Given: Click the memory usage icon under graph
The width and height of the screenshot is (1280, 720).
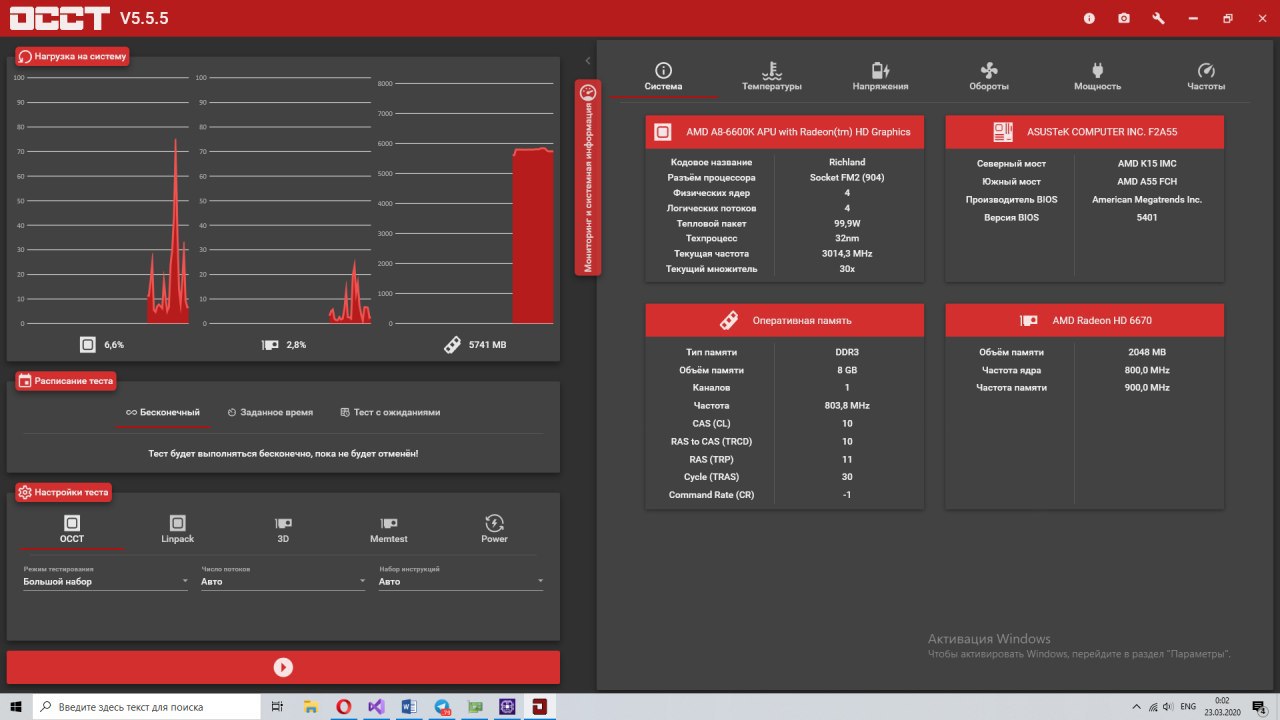Looking at the screenshot, I should (452, 344).
